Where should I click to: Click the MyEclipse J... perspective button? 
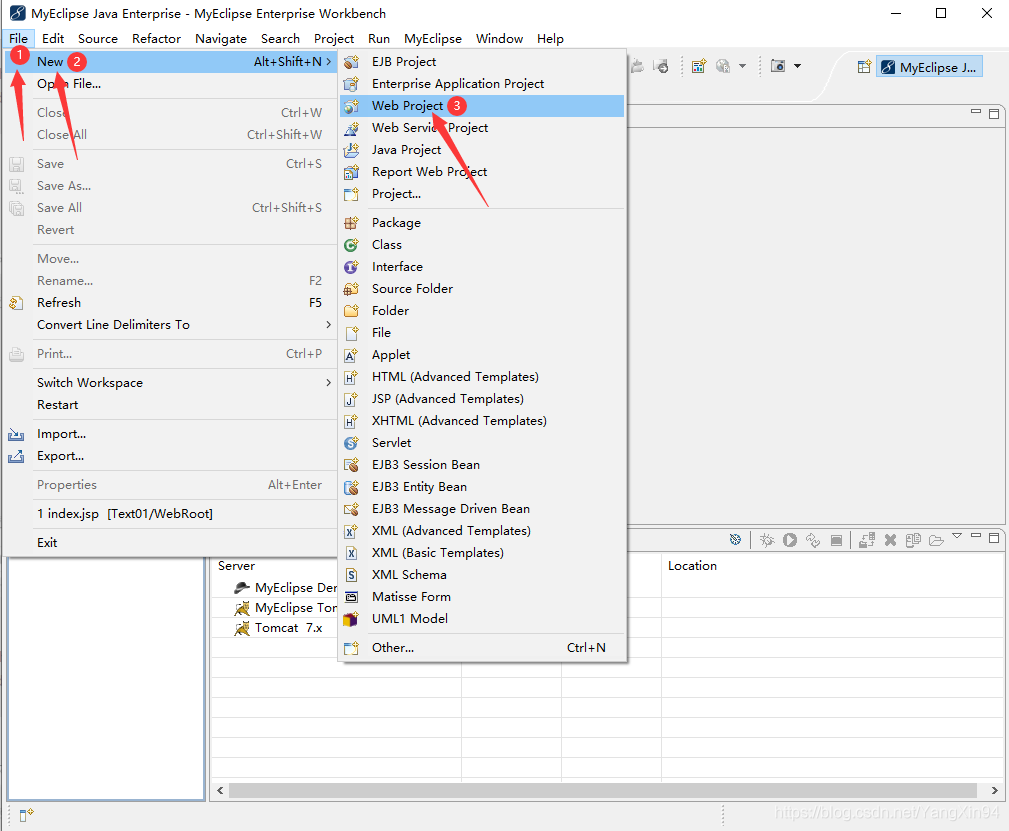(x=929, y=67)
